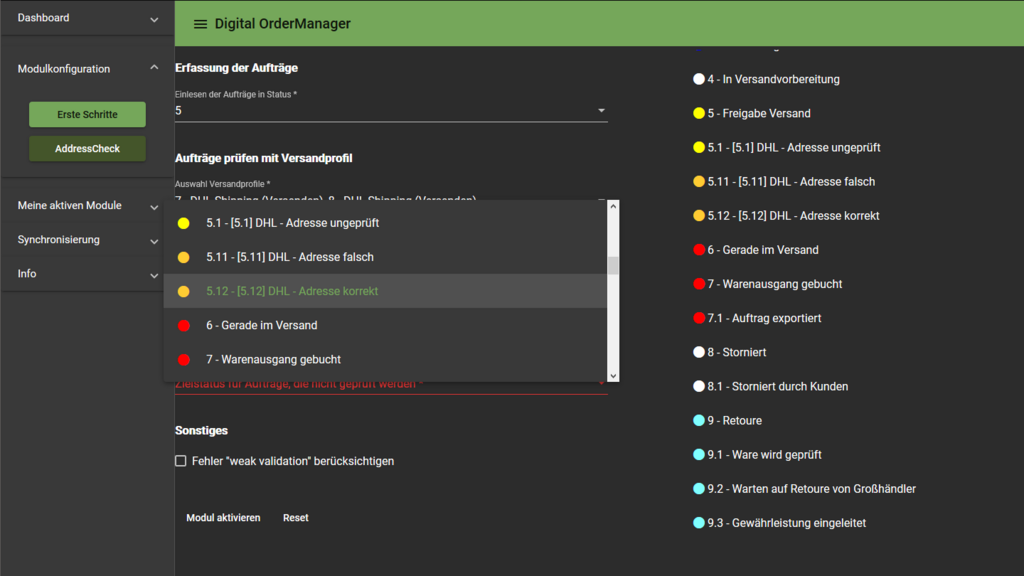Click the yellow dot beside 5.1 DHL option

(183, 223)
